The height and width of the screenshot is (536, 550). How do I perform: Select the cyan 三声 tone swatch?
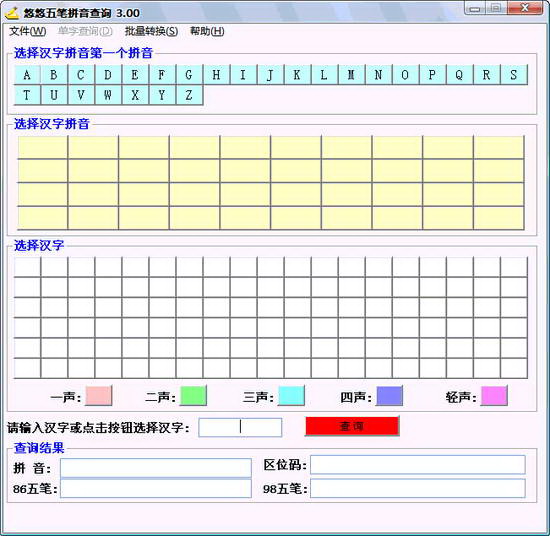pyautogui.click(x=291, y=396)
